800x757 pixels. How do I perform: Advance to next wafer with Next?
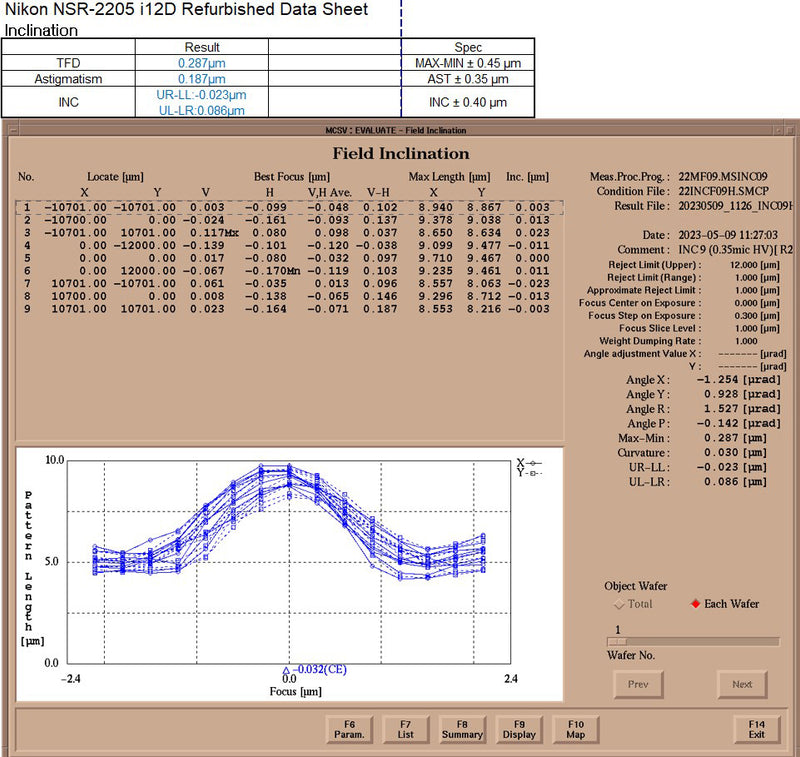point(742,684)
